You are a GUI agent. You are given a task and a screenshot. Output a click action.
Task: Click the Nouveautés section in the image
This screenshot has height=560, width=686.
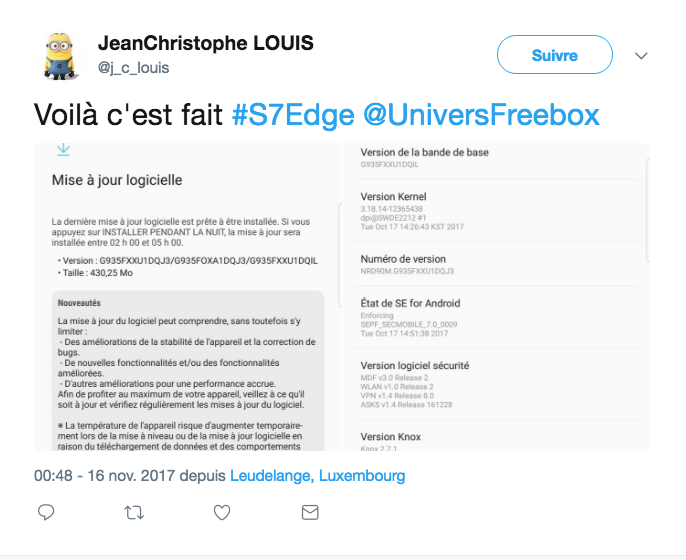pyautogui.click(x=78, y=301)
